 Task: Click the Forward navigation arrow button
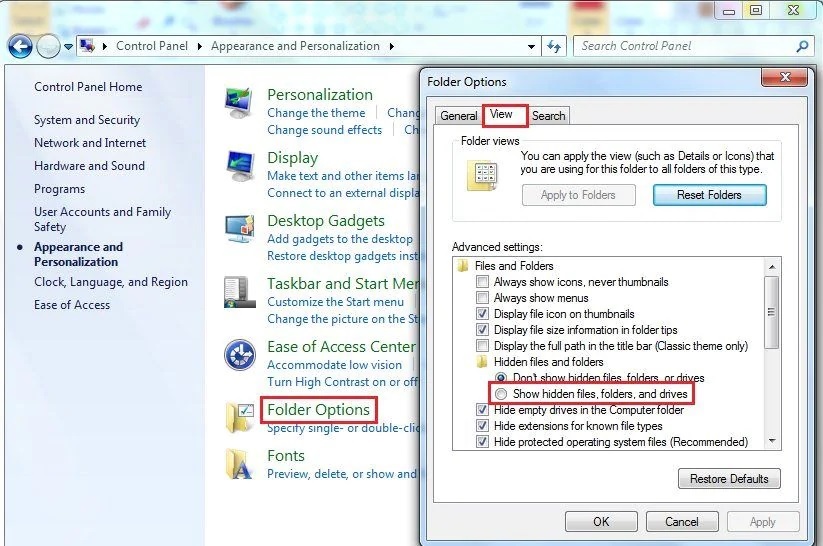(48, 47)
